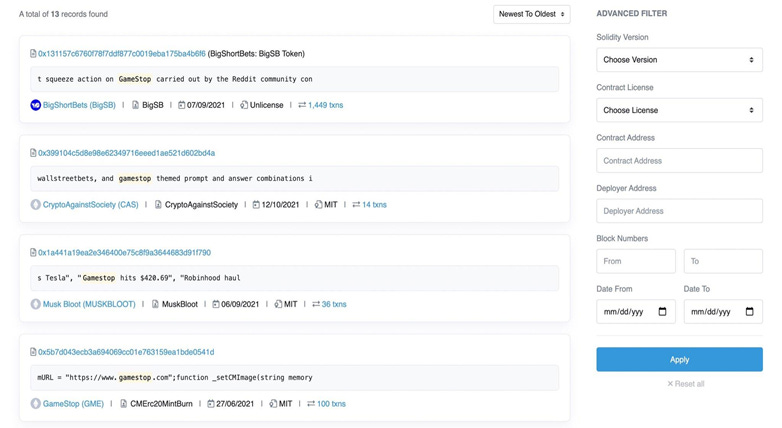Open contract address 0x1a441a19ea2e346400e75c8f9a3644683d91f790
This screenshot has height=428, width=782.
124,253
